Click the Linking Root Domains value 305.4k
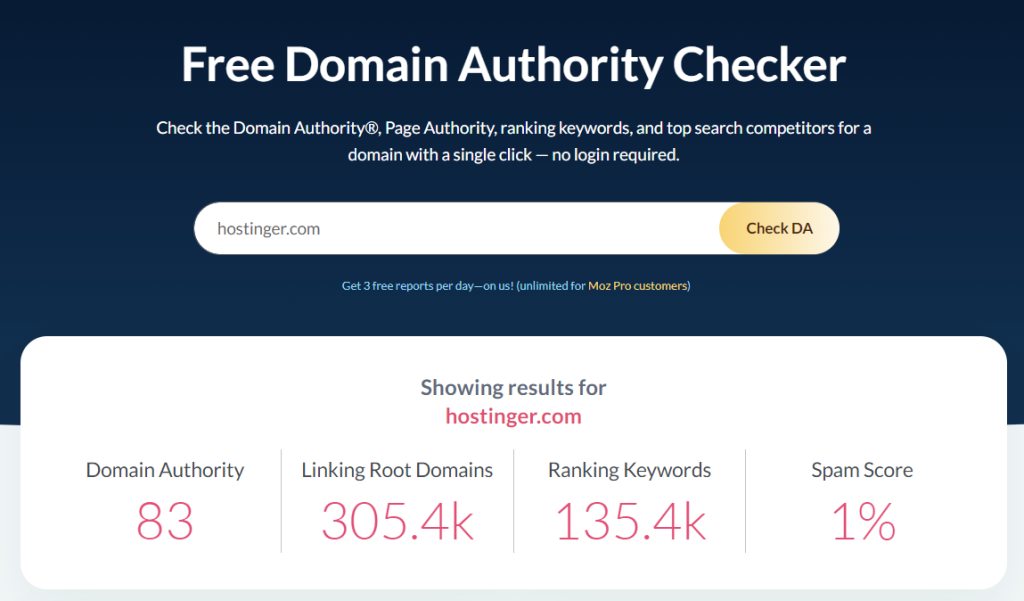This screenshot has height=601, width=1024. click(397, 518)
